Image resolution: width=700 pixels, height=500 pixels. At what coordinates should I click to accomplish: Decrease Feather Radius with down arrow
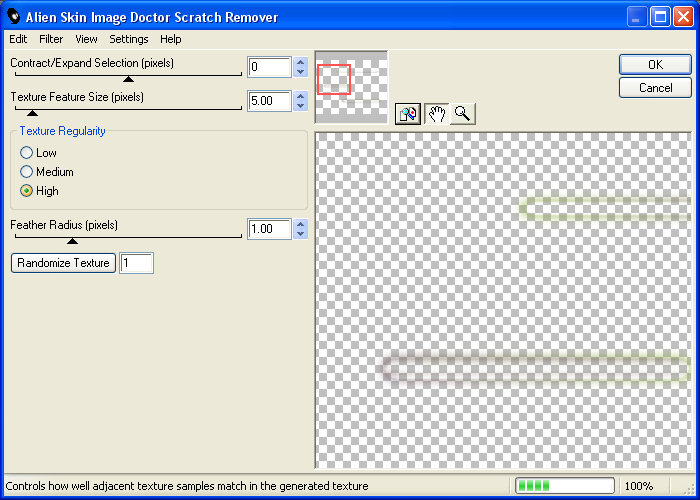[x=301, y=234]
